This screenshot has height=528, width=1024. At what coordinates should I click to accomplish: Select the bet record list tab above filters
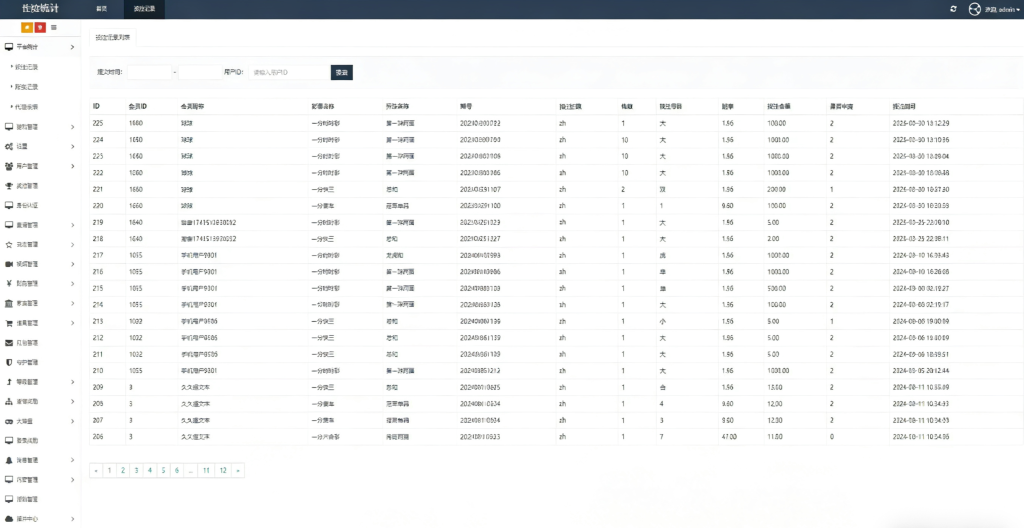111,38
